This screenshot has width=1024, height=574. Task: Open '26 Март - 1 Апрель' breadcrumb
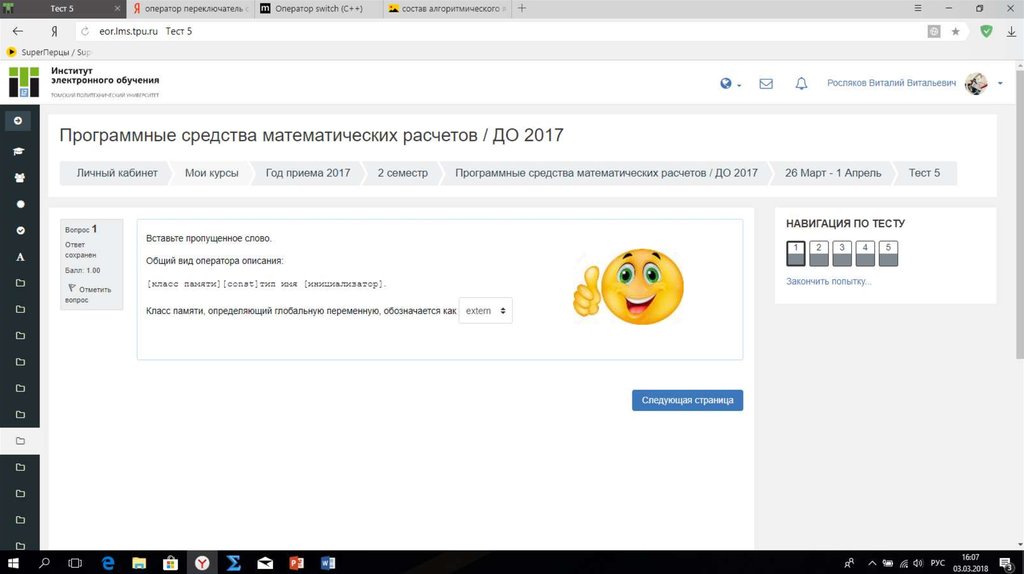pyautogui.click(x=833, y=173)
